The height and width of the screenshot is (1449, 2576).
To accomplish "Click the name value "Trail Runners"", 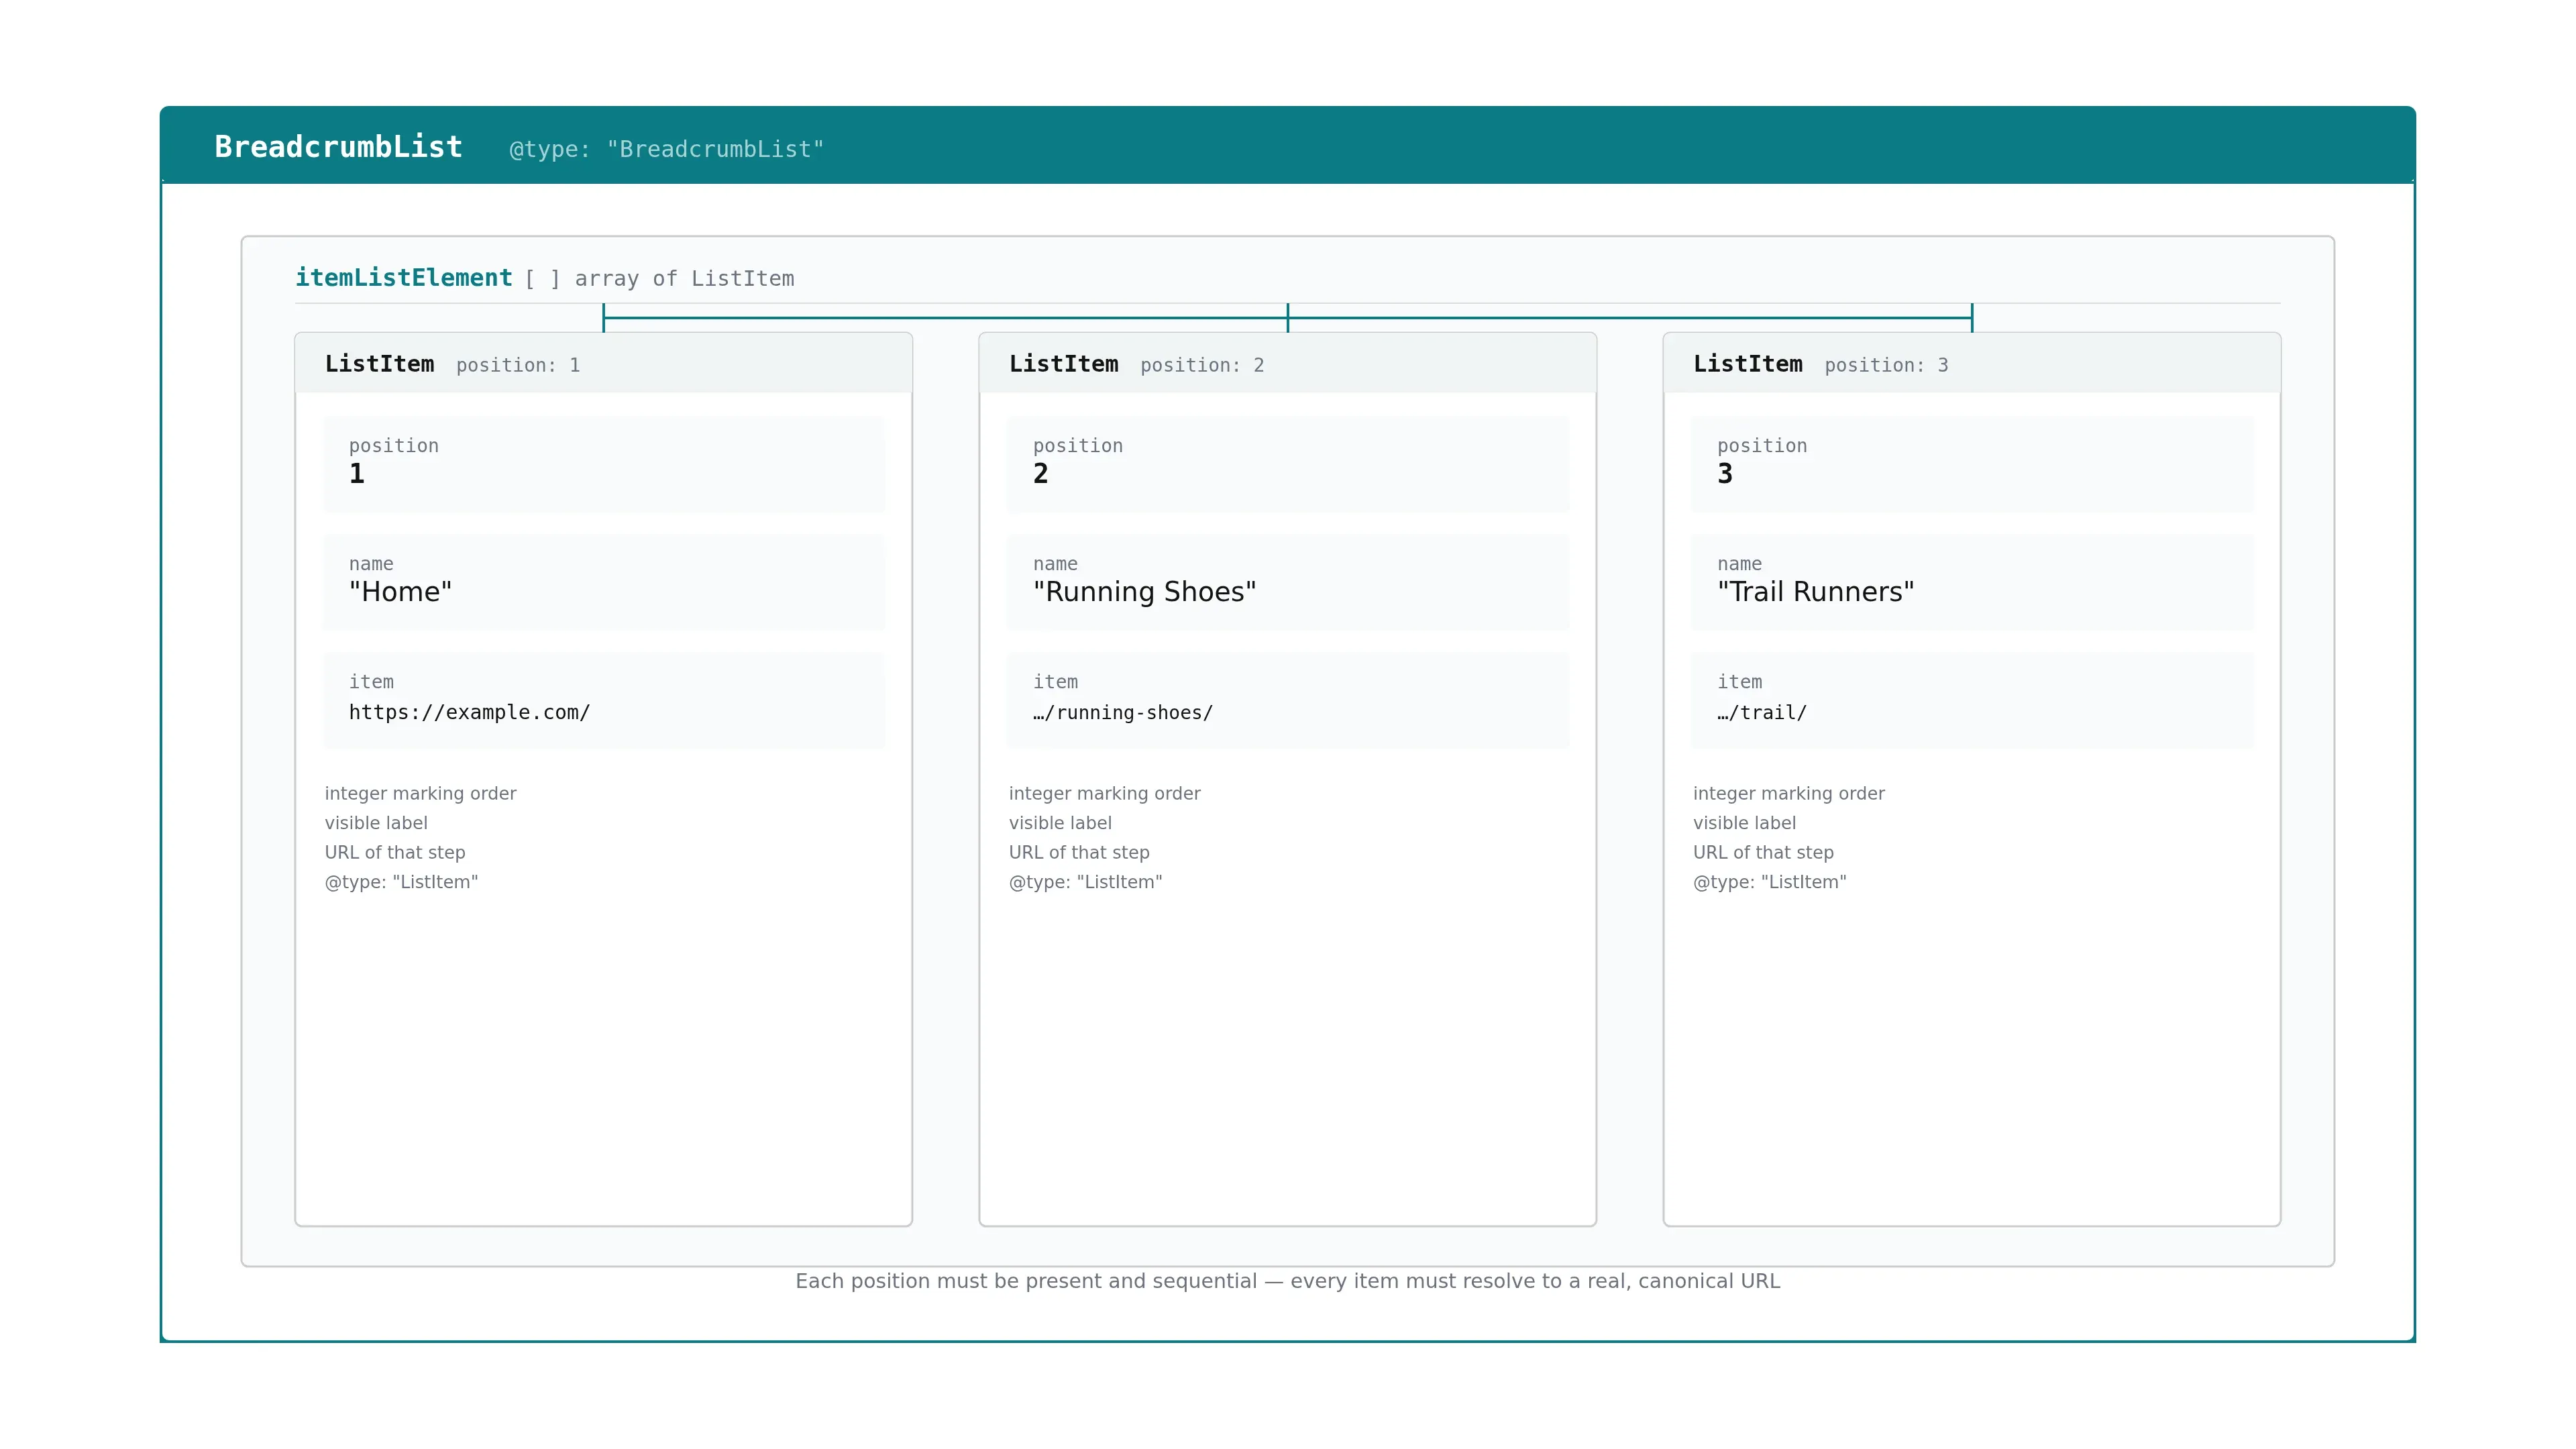I will pos(1815,592).
